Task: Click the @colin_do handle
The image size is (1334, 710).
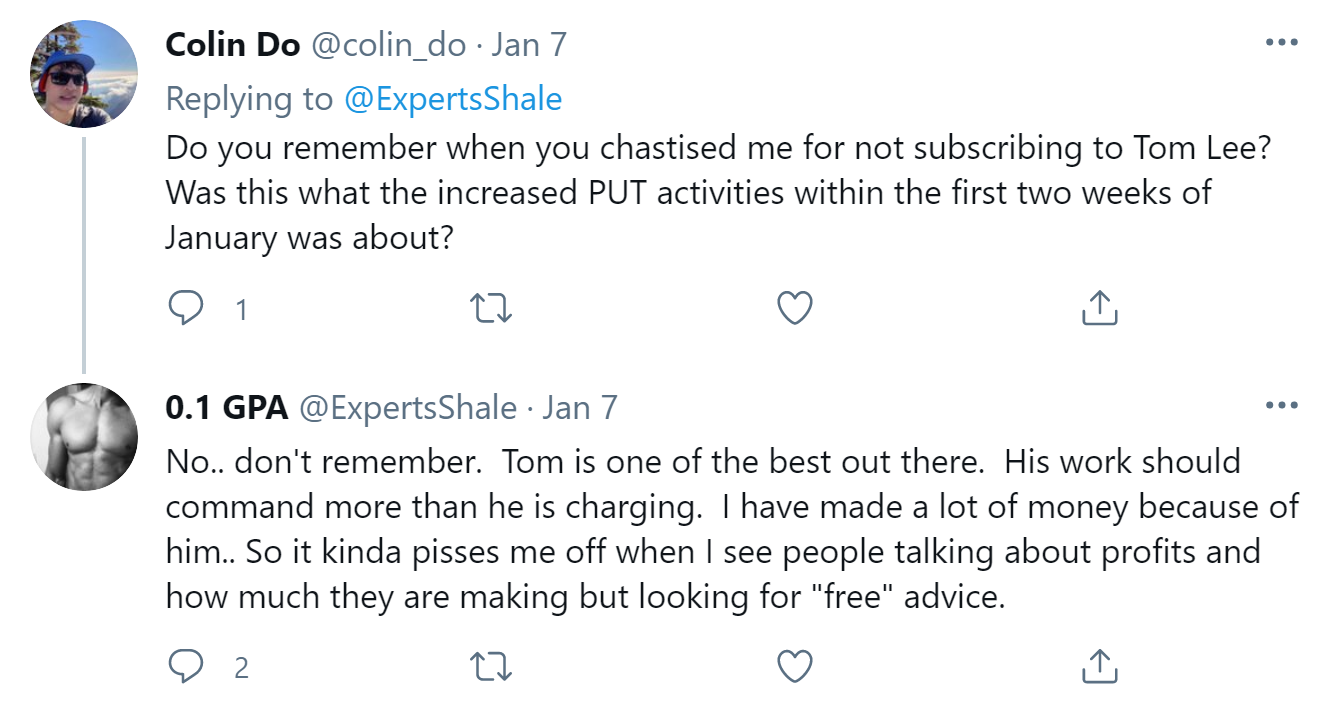Action: (391, 45)
